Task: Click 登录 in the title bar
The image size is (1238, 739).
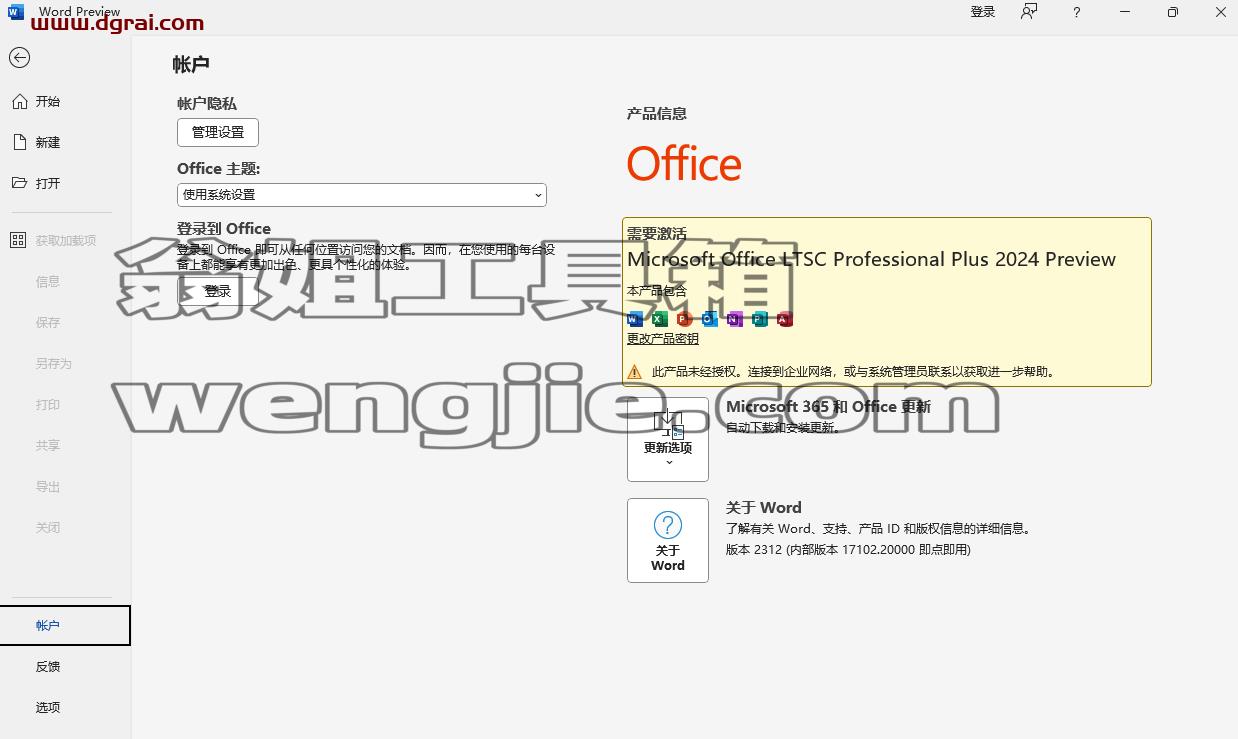Action: pyautogui.click(x=983, y=12)
